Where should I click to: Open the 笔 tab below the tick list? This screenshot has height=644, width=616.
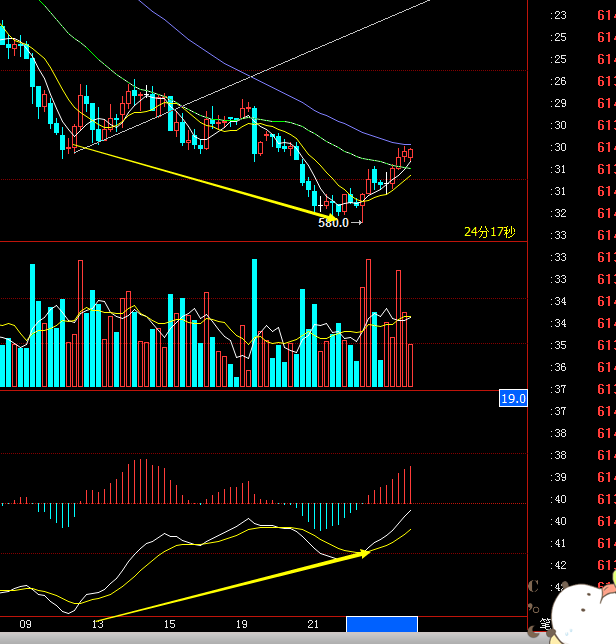click(x=545, y=624)
